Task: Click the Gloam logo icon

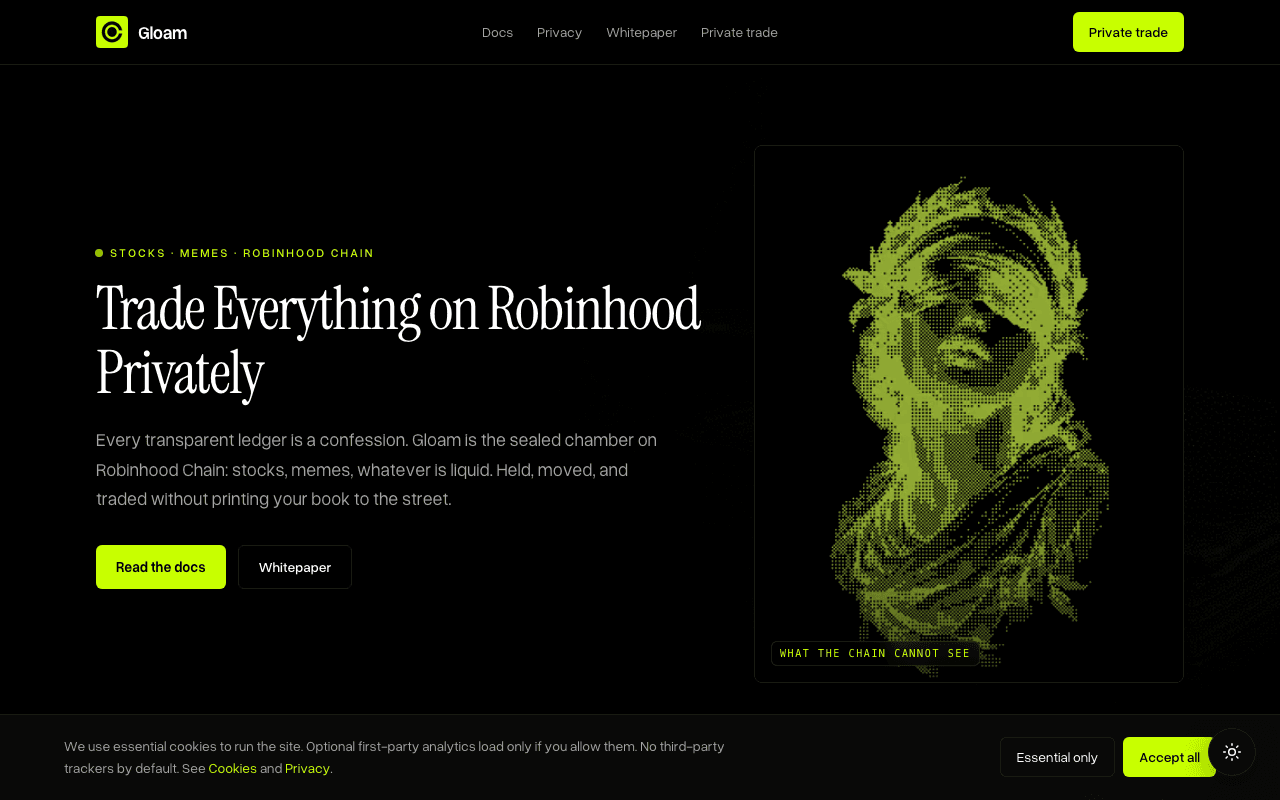Action: (112, 32)
